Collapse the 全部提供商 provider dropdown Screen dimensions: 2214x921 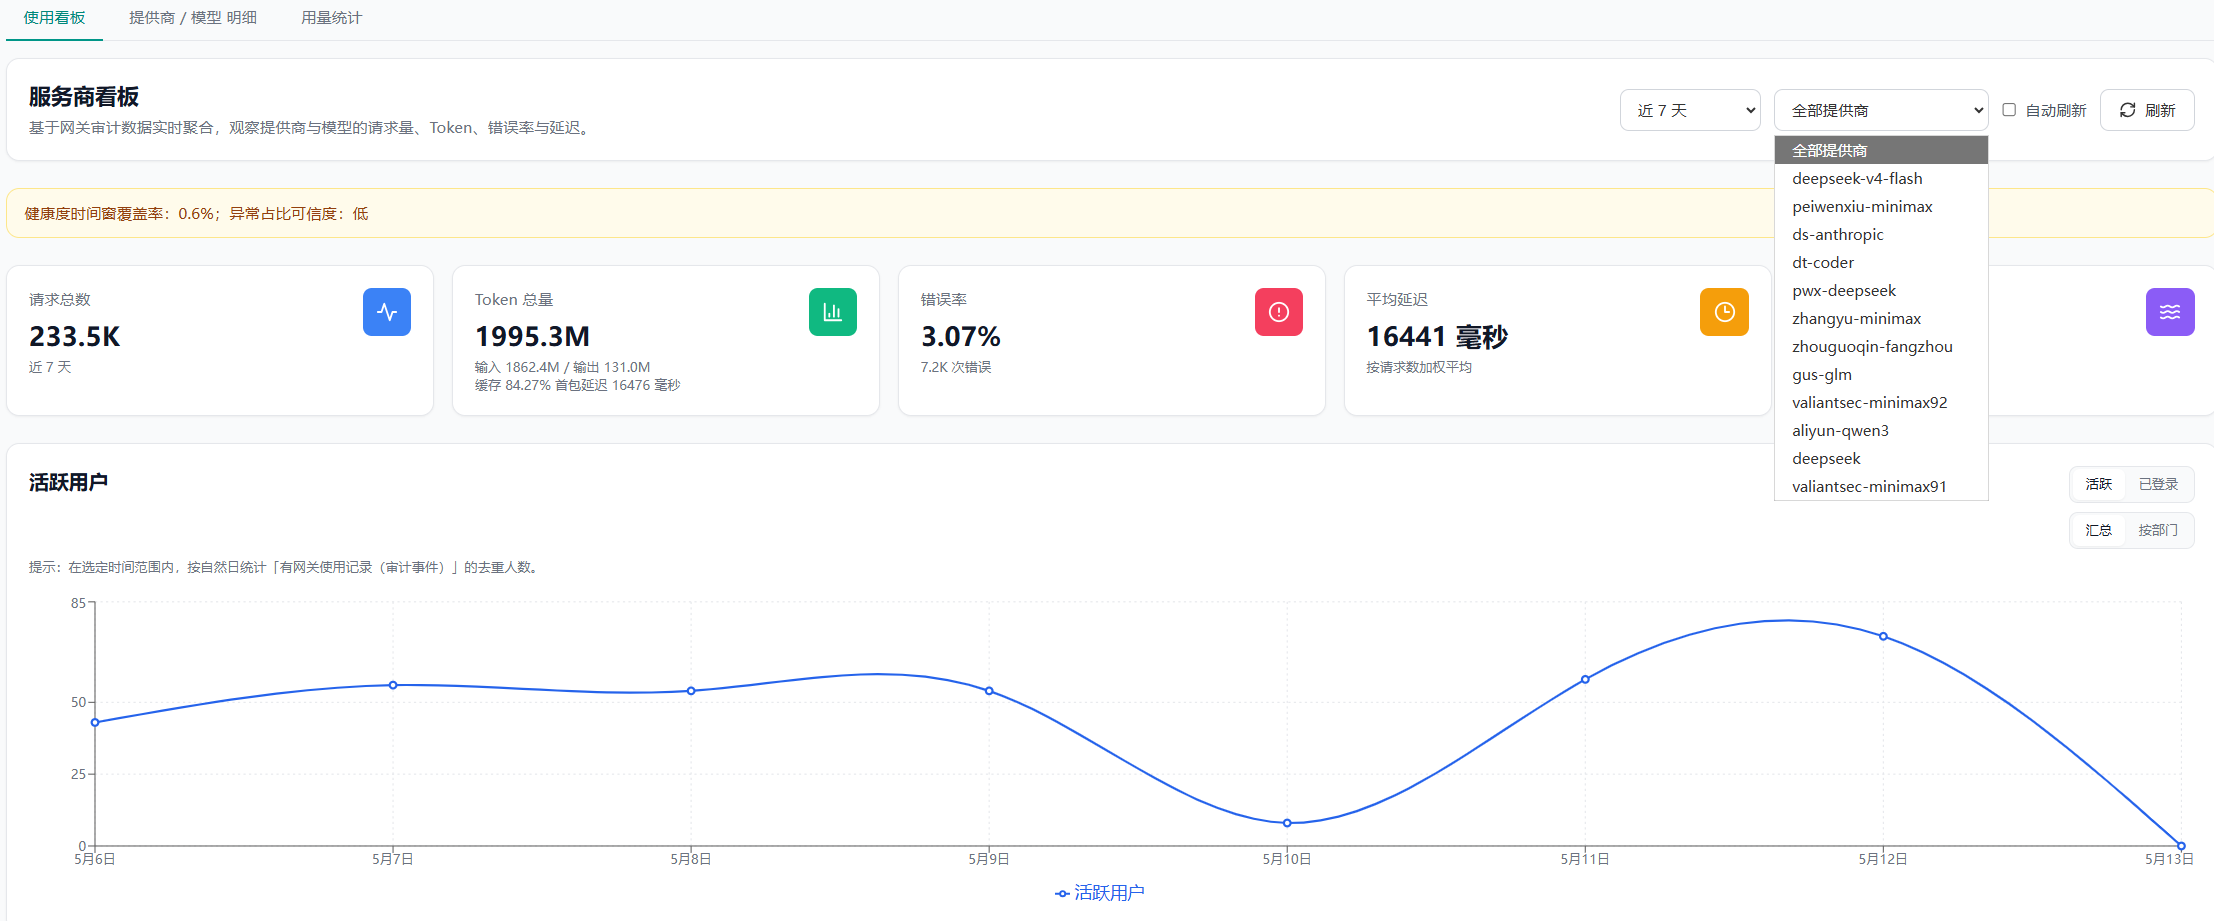pos(1881,110)
